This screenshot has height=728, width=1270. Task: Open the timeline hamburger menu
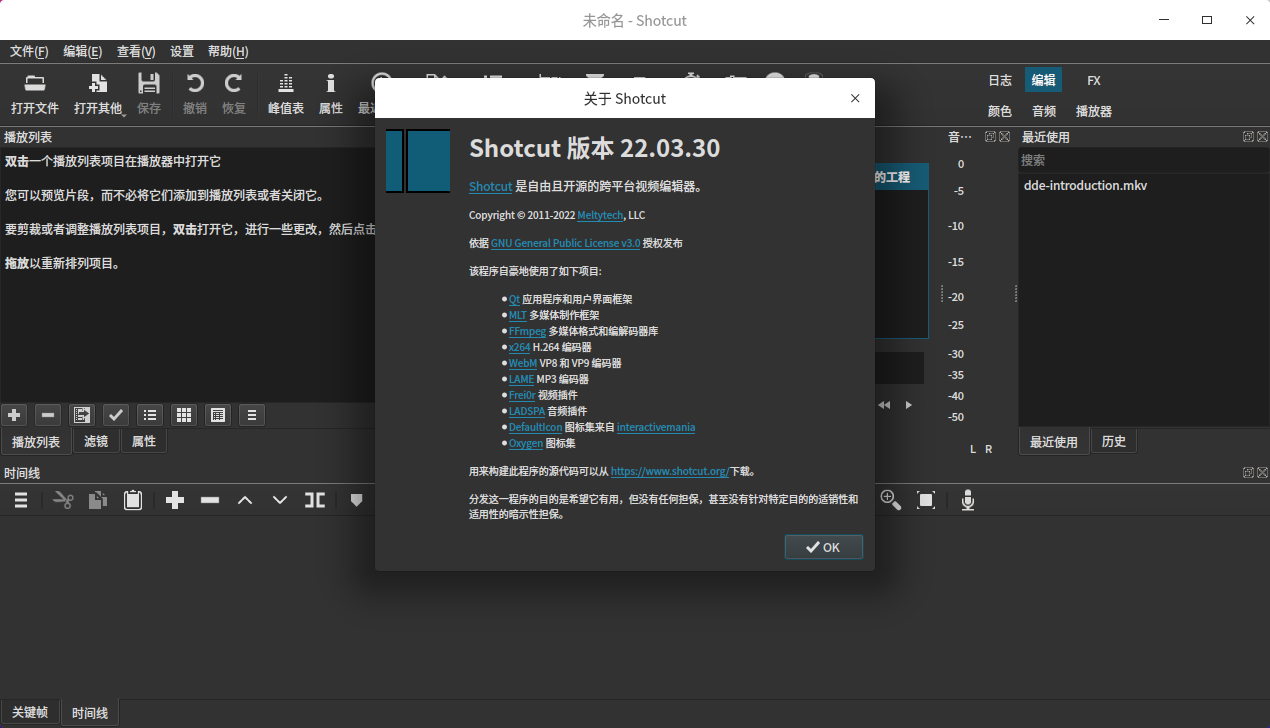(x=20, y=500)
